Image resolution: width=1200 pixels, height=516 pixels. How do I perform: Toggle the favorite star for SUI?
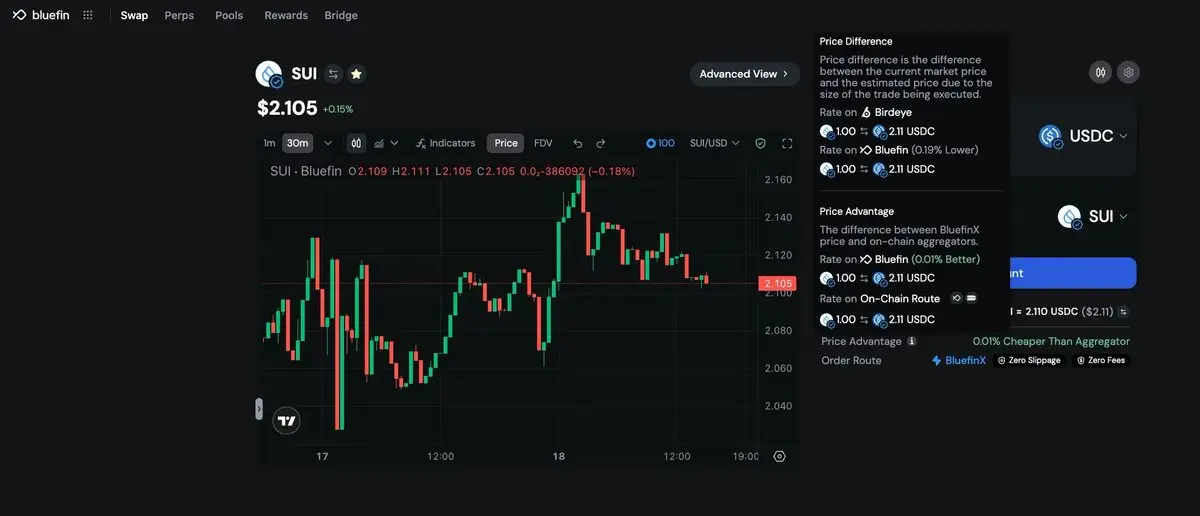tap(356, 74)
